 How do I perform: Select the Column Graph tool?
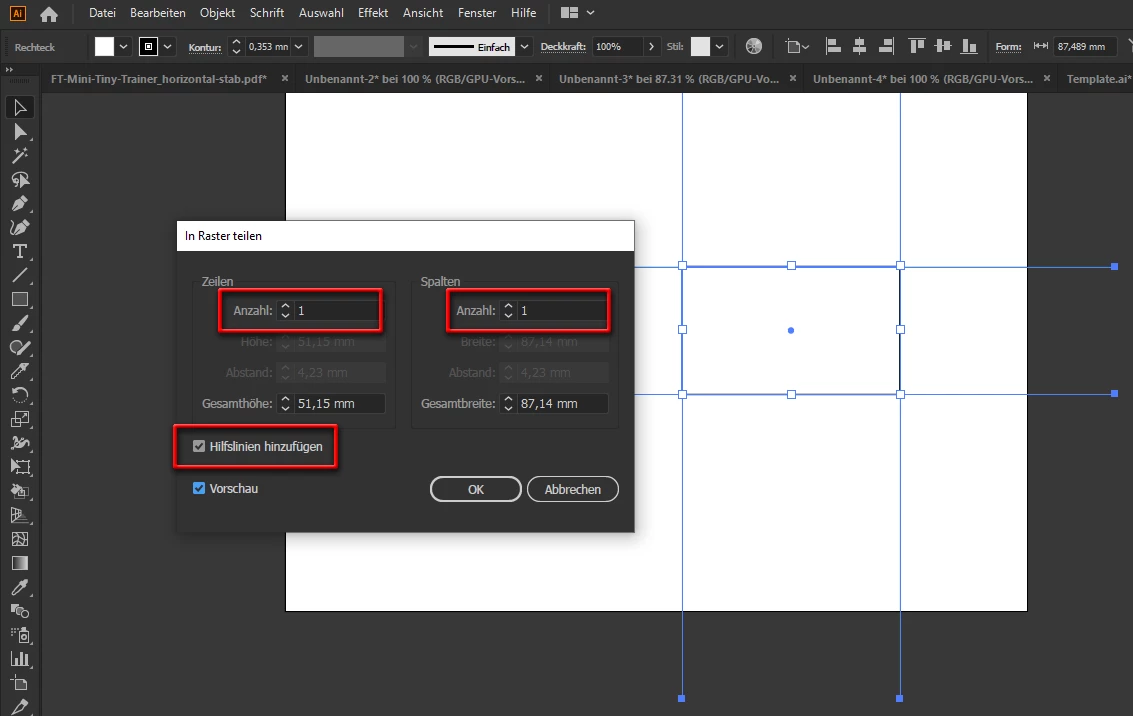20,658
